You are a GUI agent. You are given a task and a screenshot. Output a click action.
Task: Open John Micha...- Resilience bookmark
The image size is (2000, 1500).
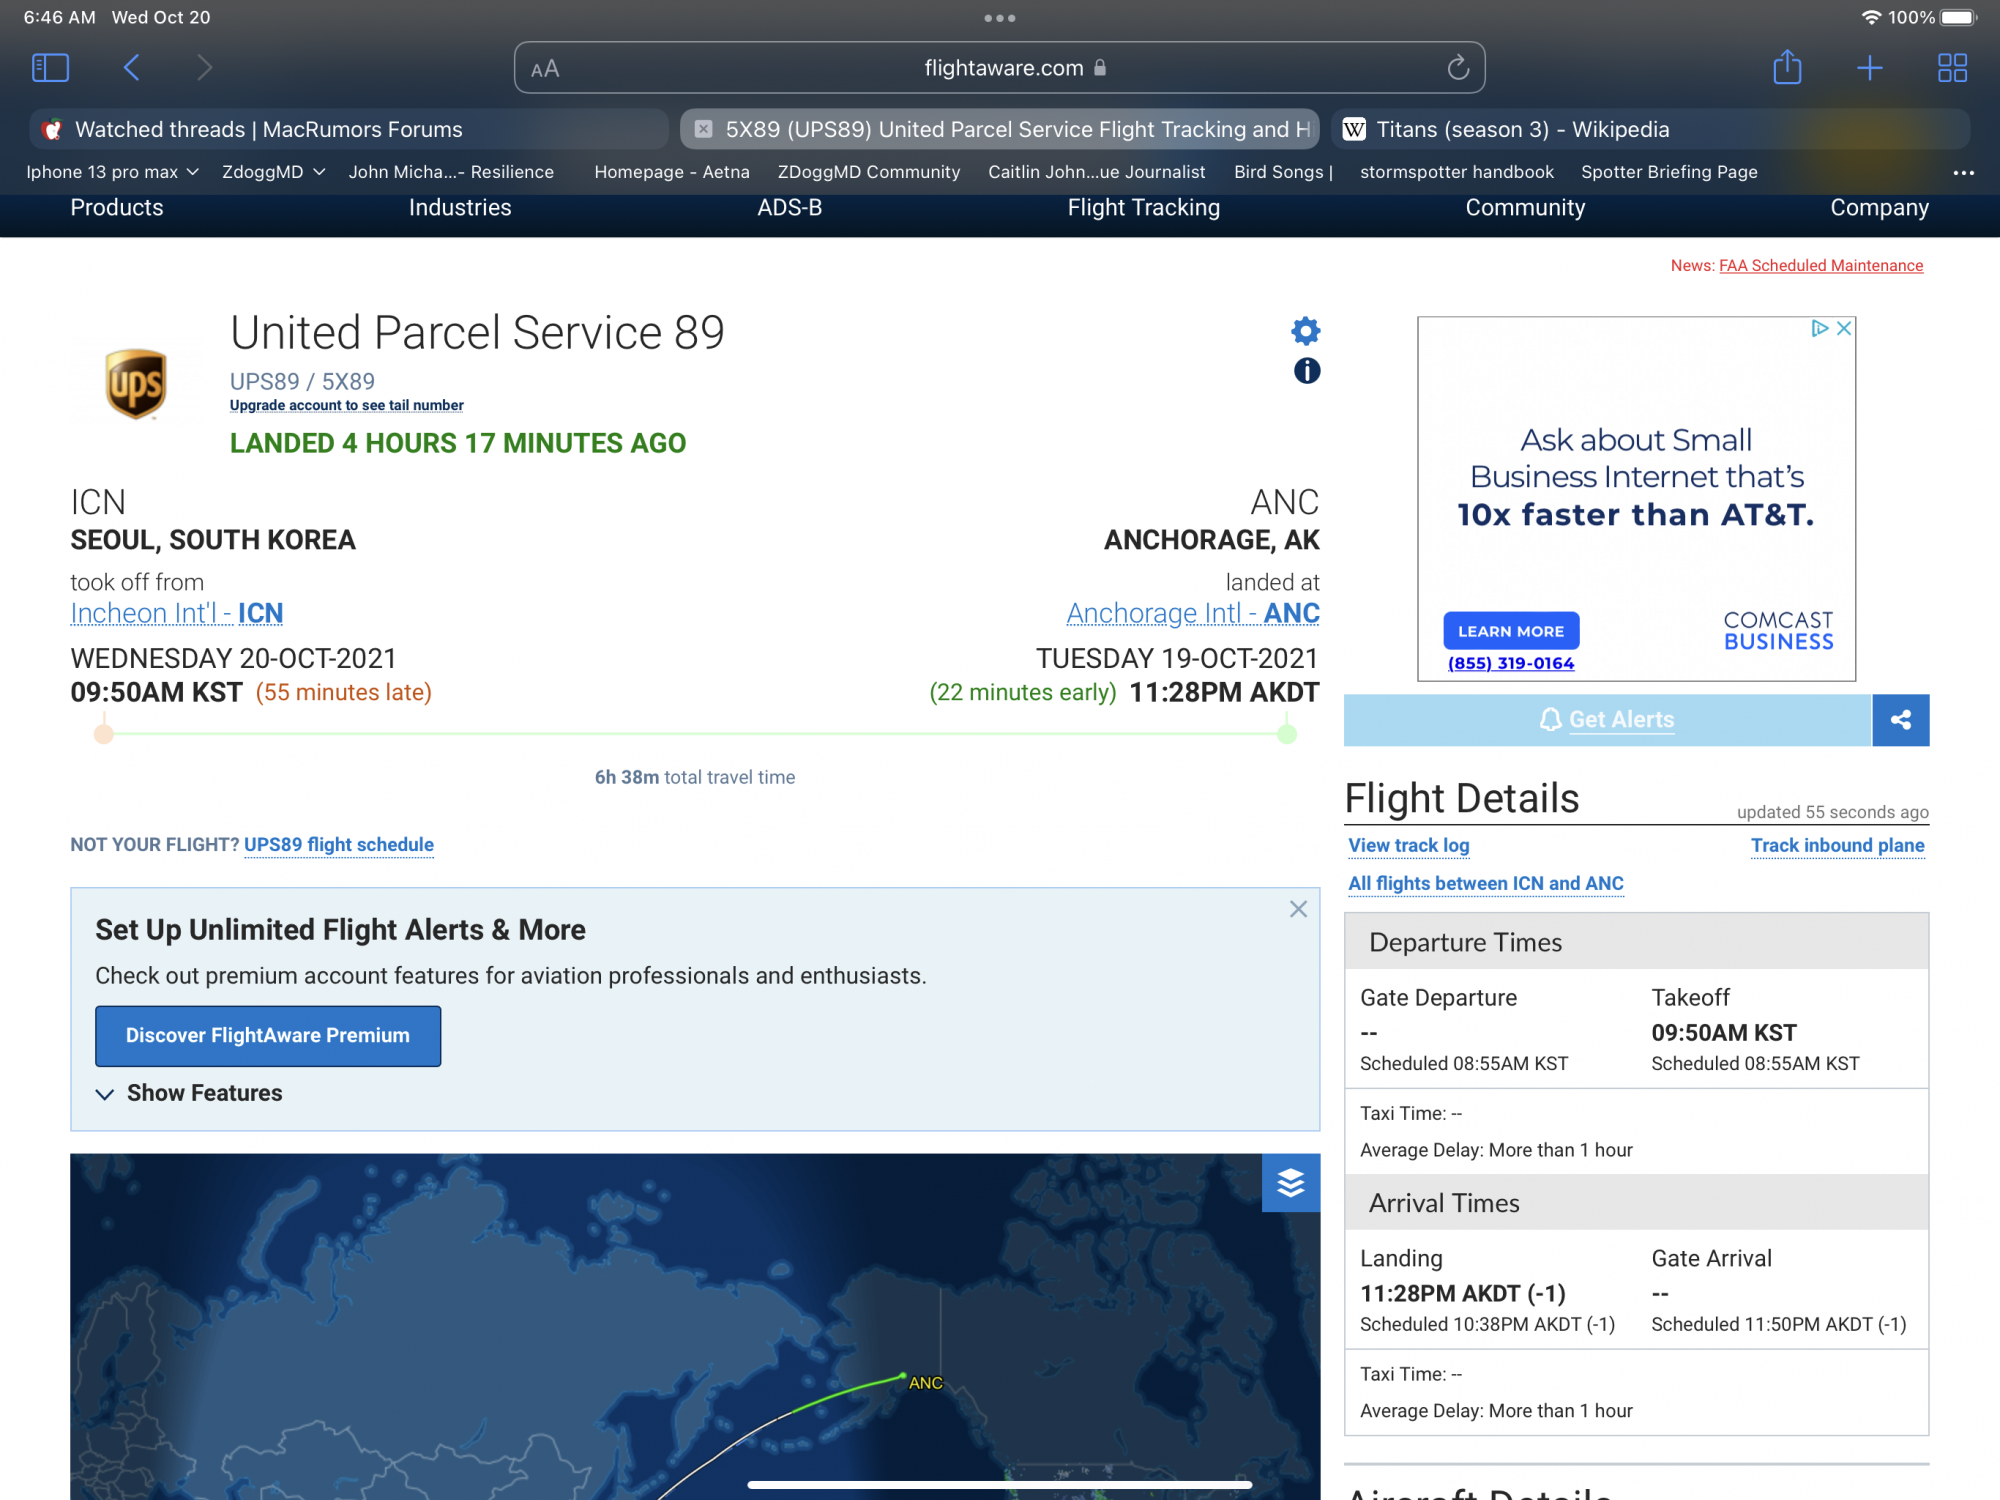coord(451,172)
